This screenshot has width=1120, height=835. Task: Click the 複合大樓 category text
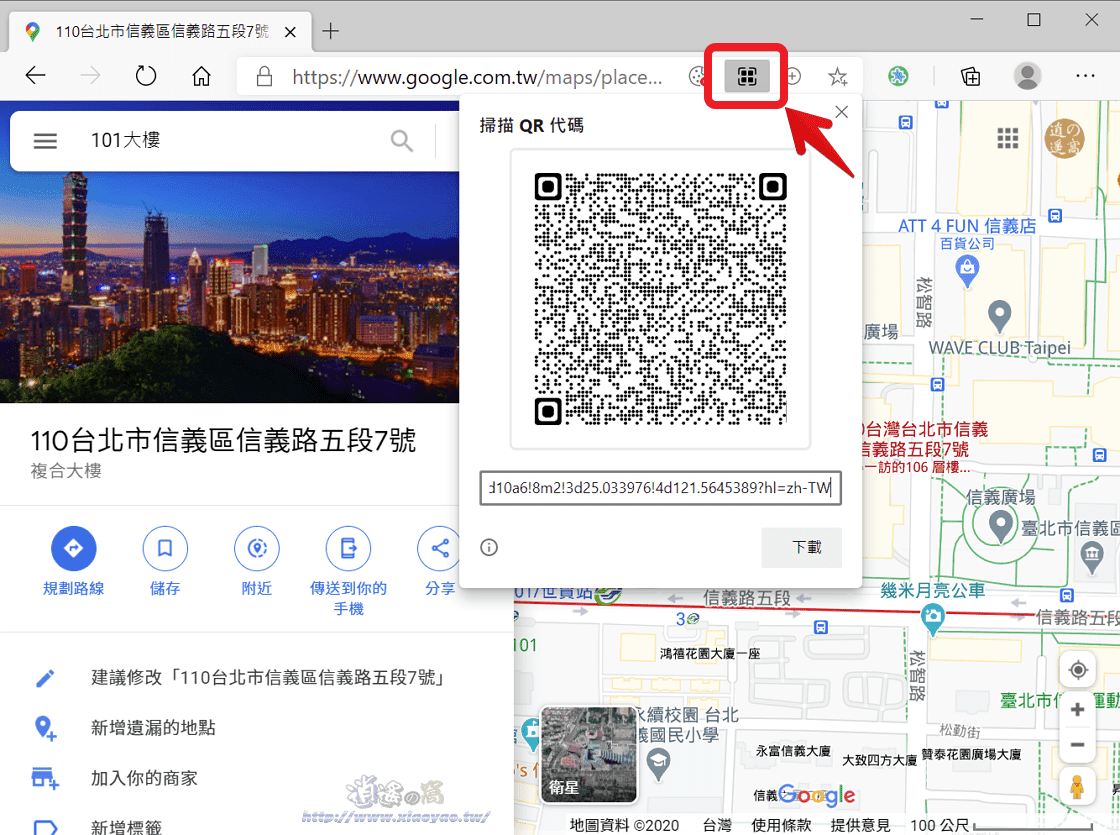tap(66, 471)
